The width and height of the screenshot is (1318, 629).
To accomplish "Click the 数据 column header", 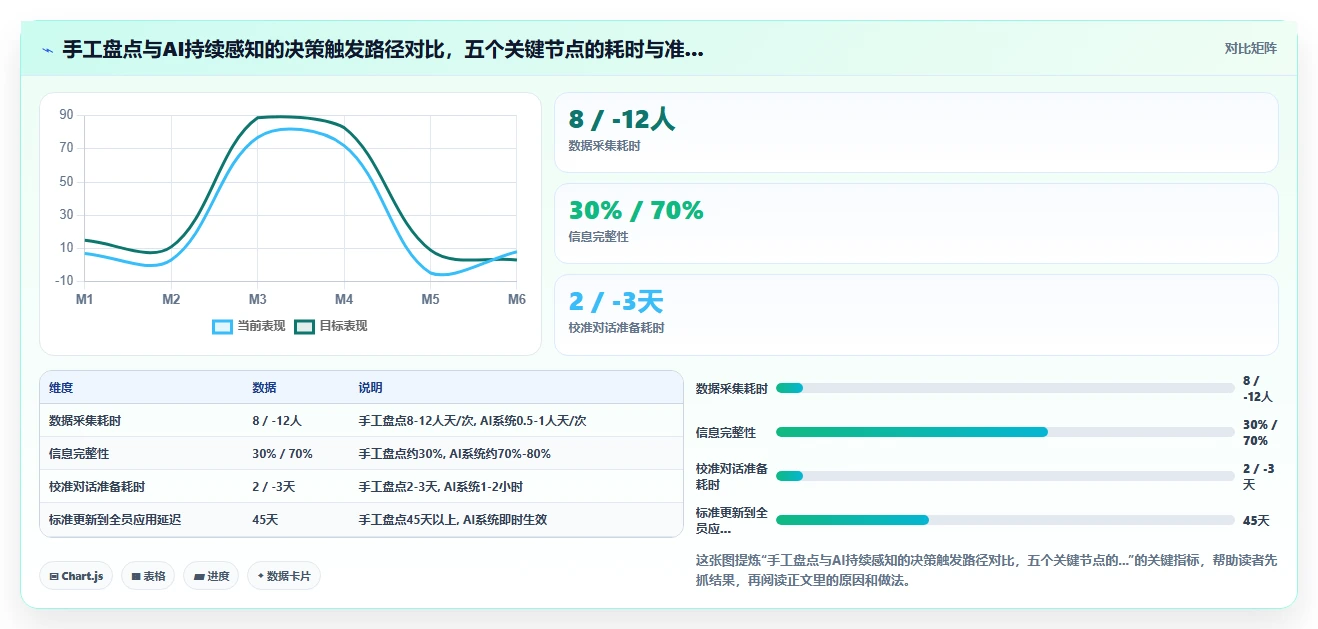I will [264, 388].
